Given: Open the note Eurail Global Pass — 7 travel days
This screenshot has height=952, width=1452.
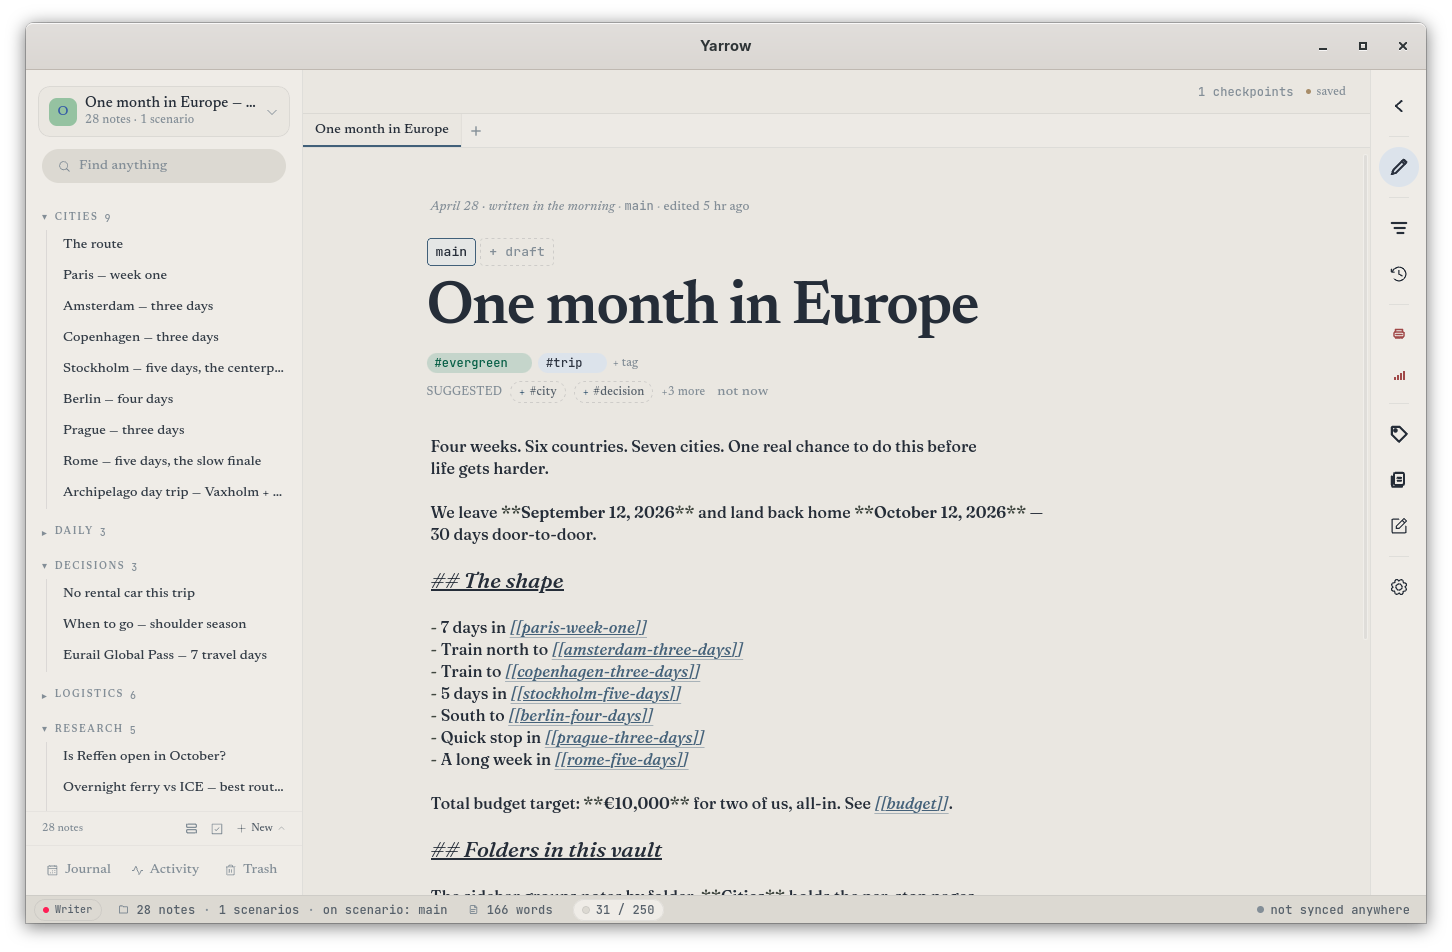Looking at the screenshot, I should (165, 655).
